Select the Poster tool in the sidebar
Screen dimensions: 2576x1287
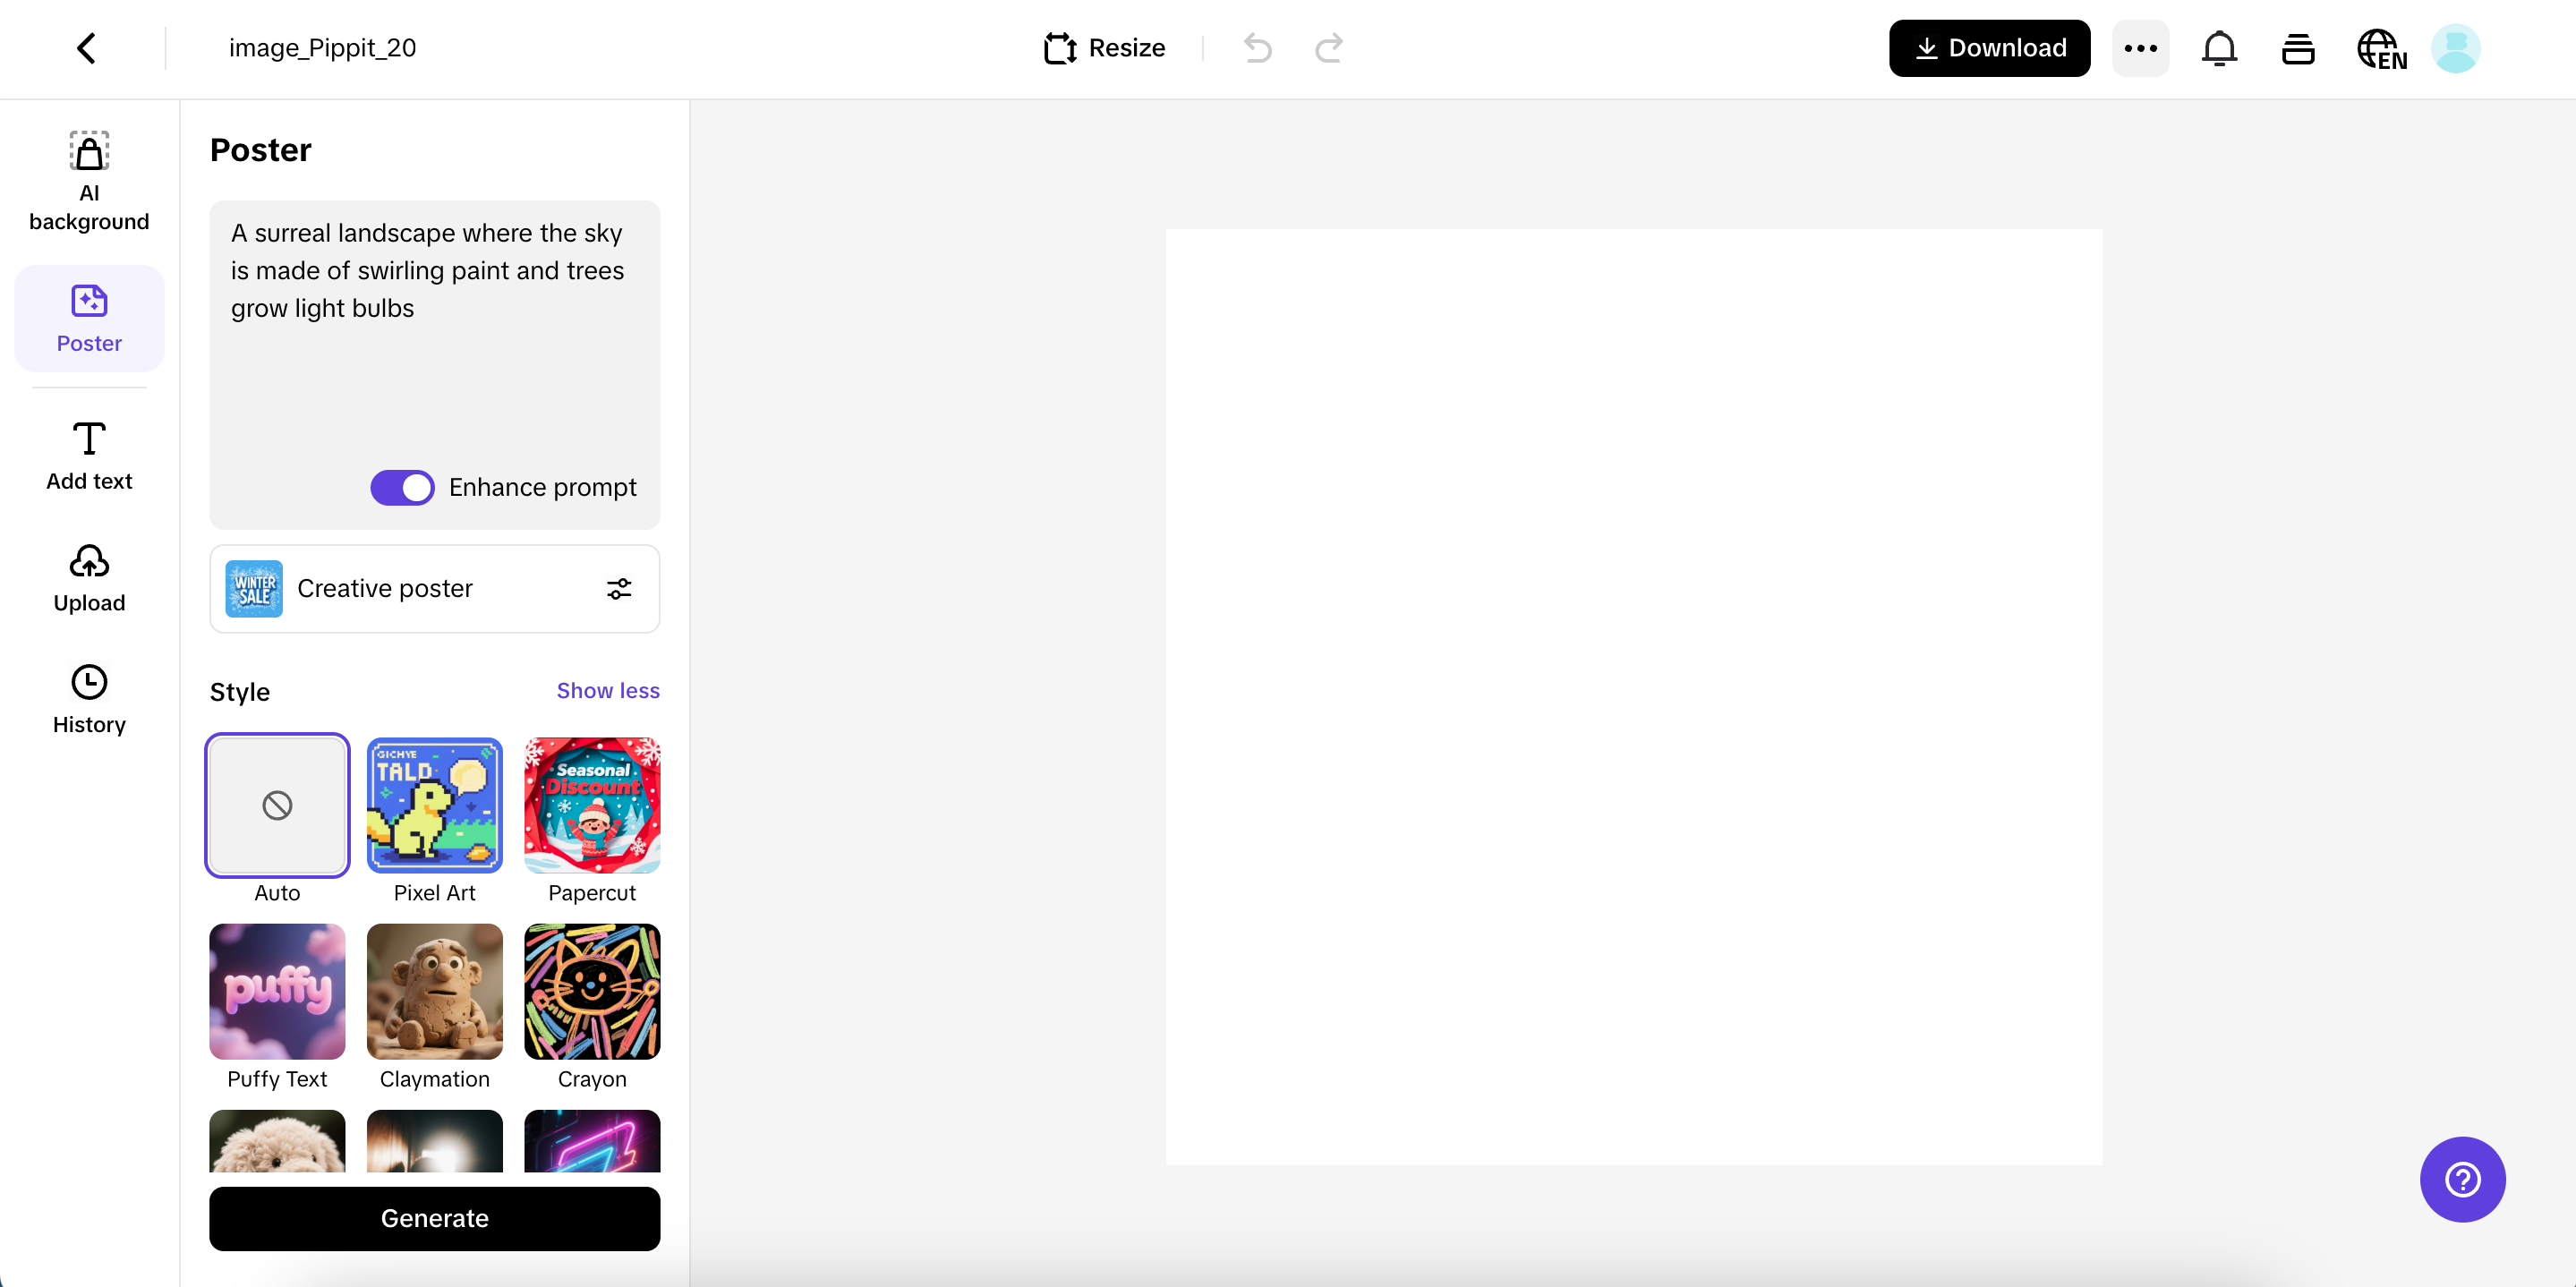(88, 318)
